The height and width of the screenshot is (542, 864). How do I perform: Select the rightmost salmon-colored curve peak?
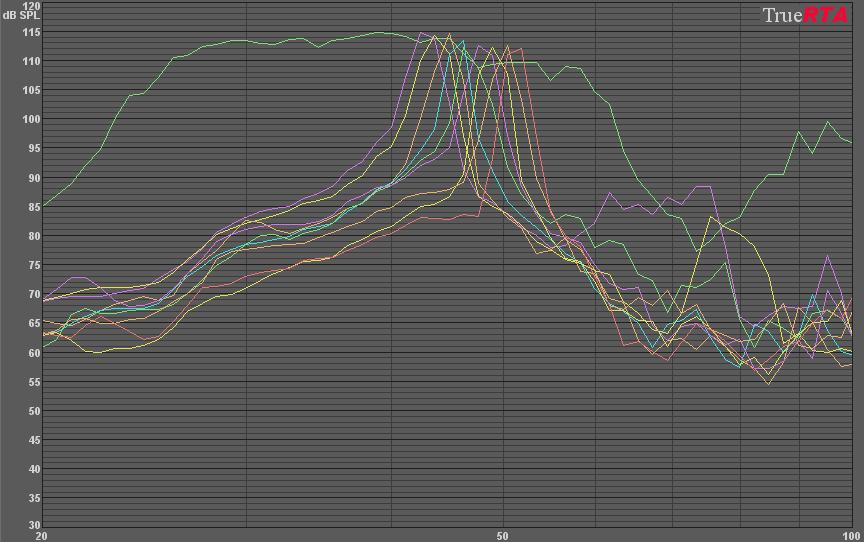[x=520, y=48]
